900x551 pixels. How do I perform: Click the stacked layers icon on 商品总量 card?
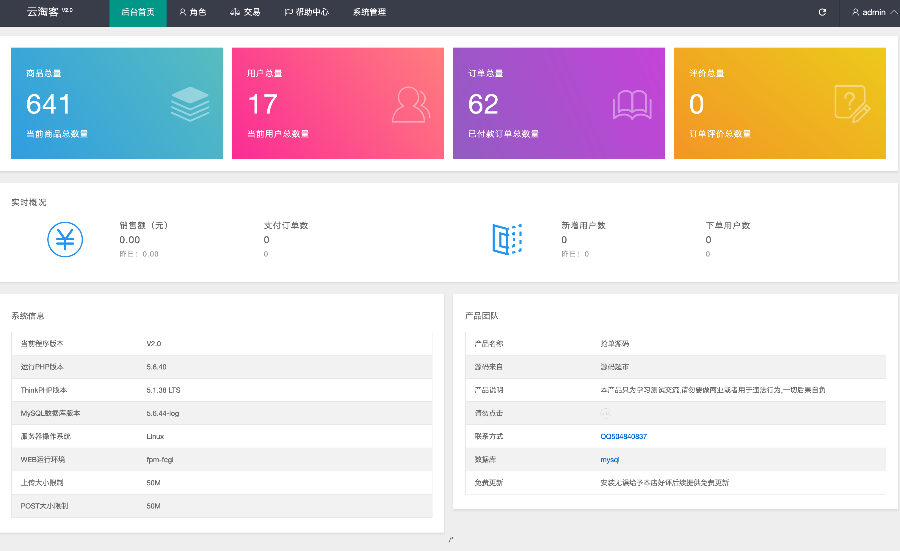pos(190,104)
